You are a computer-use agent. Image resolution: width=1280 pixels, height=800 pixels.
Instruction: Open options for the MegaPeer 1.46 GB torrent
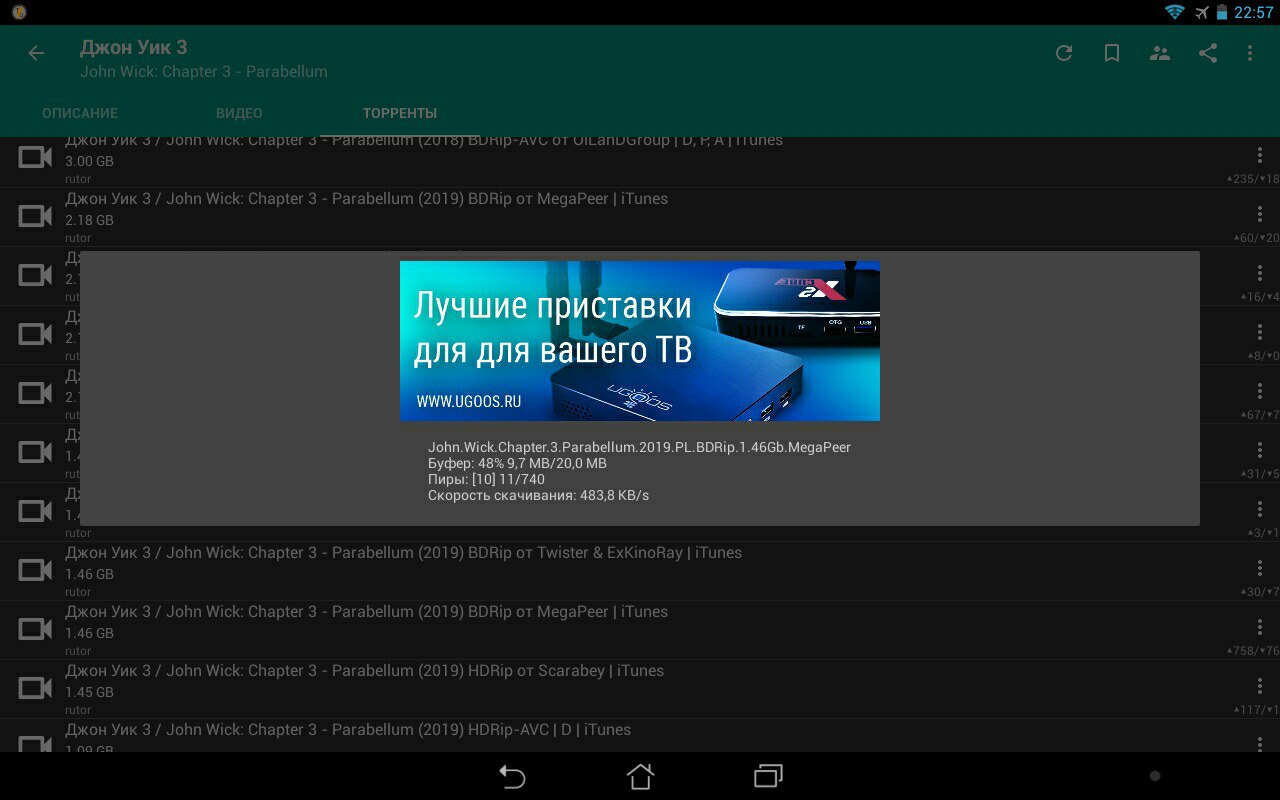(x=1260, y=627)
